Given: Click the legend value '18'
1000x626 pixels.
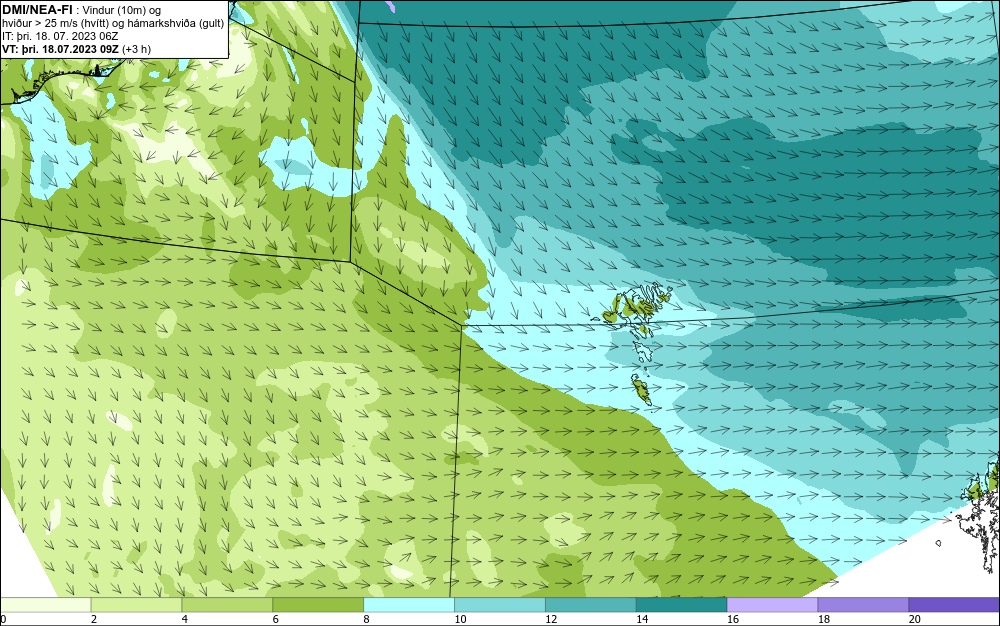Looking at the screenshot, I should (824, 619).
